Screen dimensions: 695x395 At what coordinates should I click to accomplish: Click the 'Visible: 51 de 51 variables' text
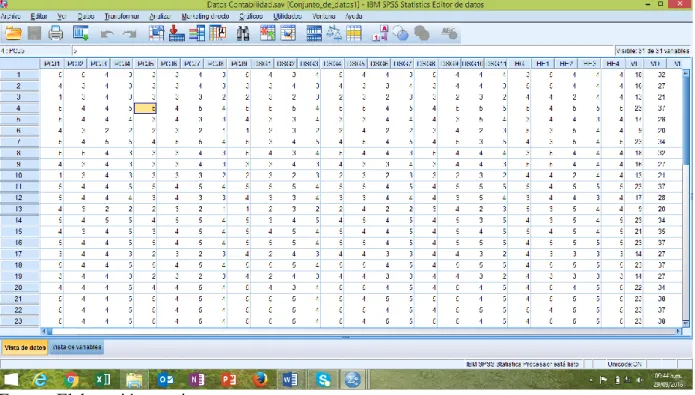[x=652, y=51]
